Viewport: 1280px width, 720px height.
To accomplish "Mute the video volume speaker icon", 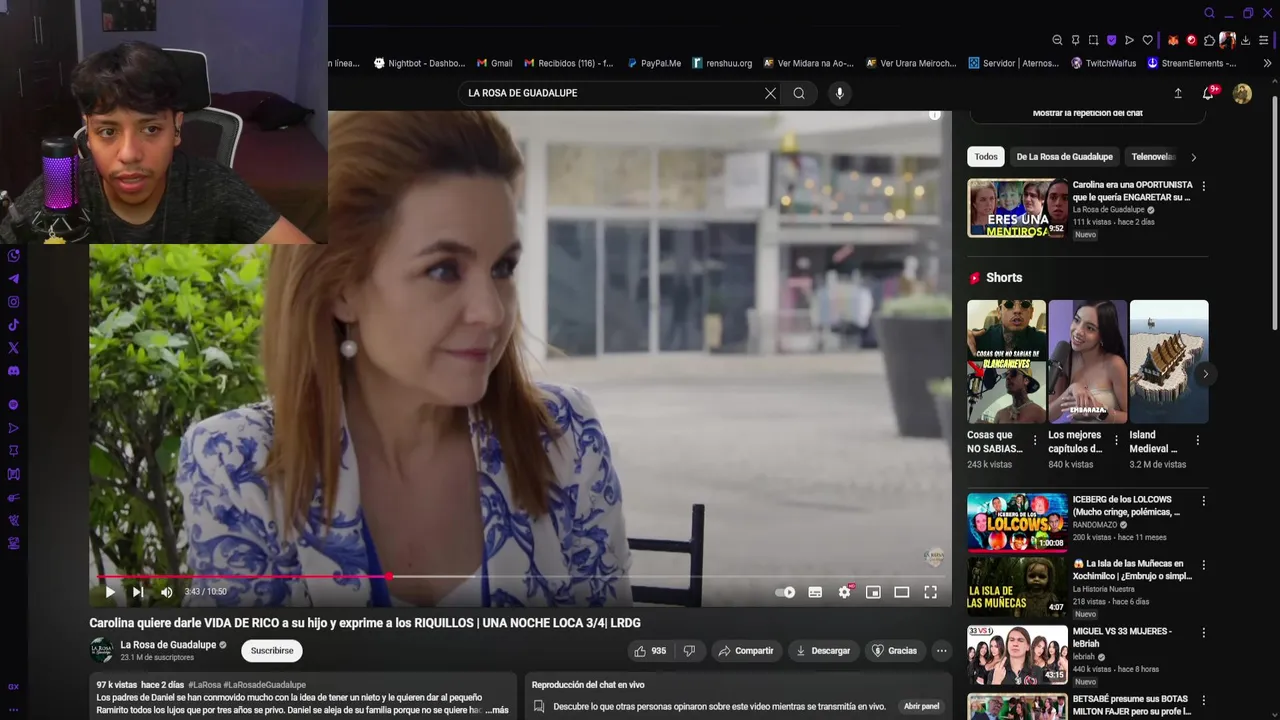I will pyautogui.click(x=166, y=592).
